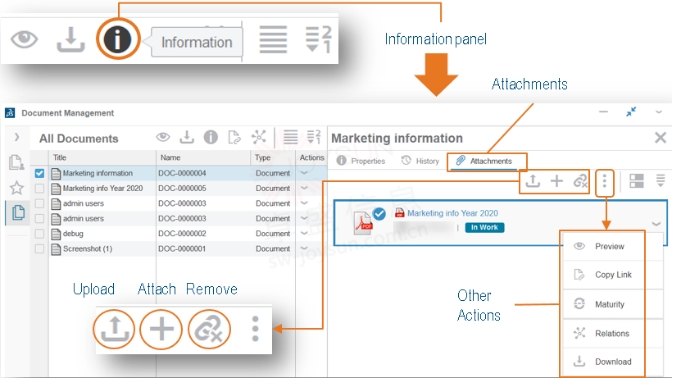The image size is (673, 378).
Task: Check the Marketing info Year 2020 checkbox
Action: (39, 188)
